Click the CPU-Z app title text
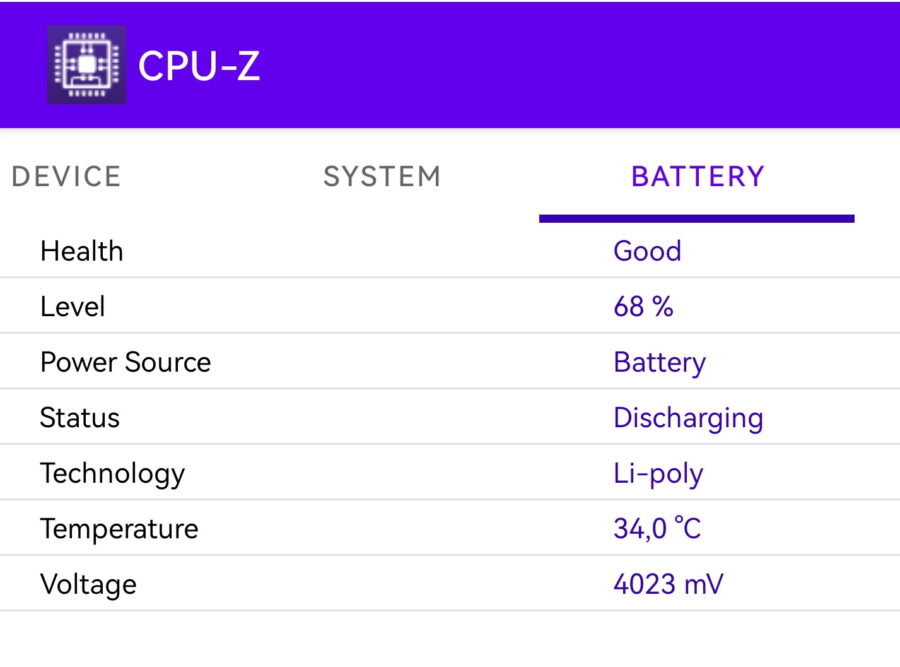Viewport: 900px width, 667px height. click(x=199, y=65)
